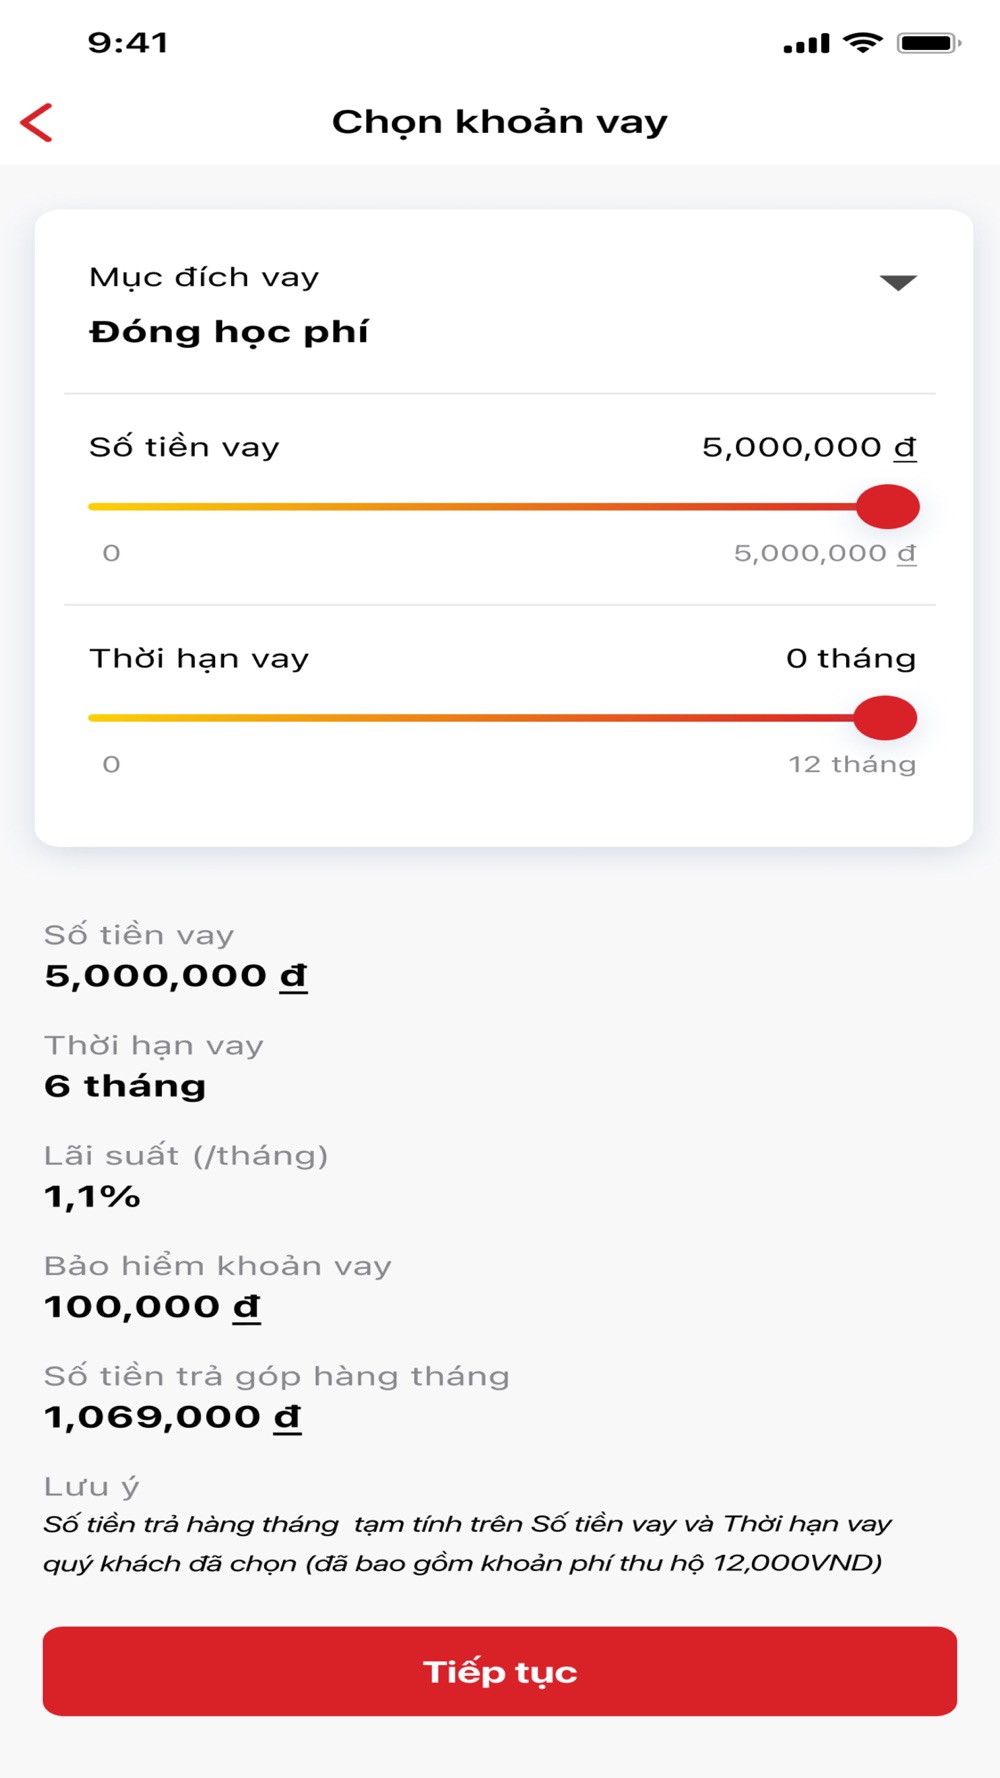
Task: Tap the Tiếp tục button
Action: 500,1671
